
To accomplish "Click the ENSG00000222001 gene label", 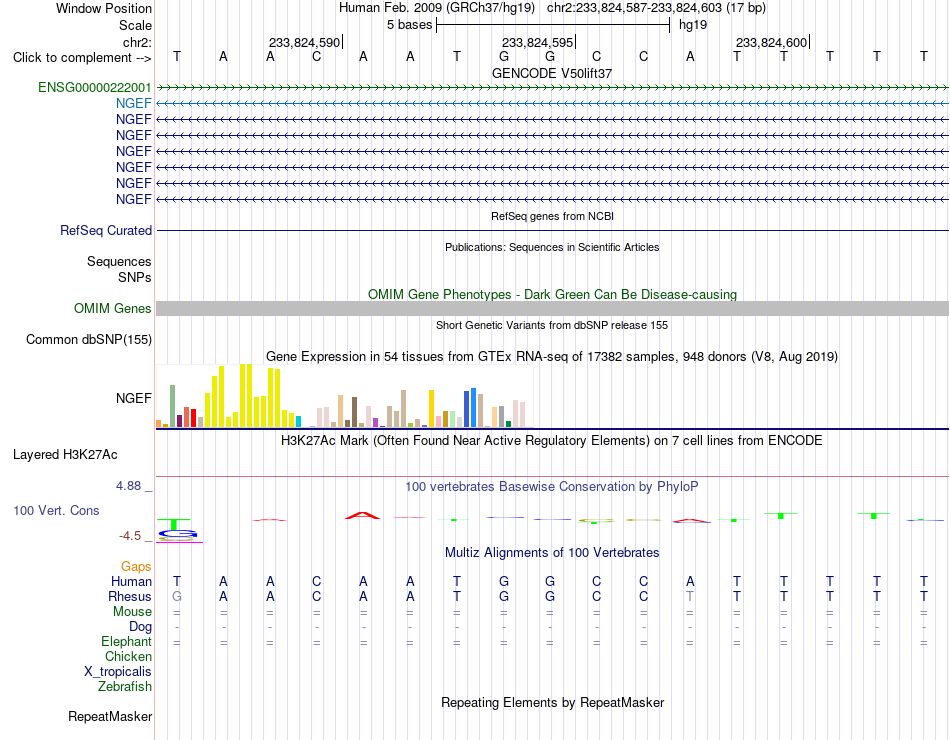I will click(x=95, y=87).
